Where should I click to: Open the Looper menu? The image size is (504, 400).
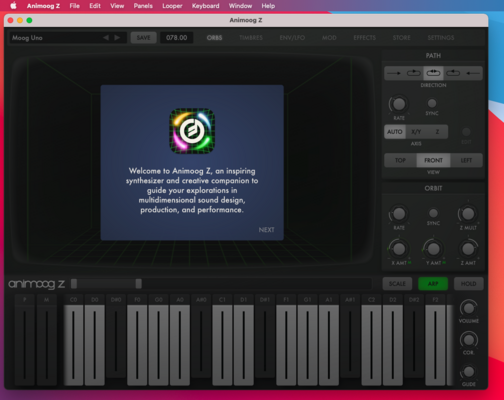[172, 6]
